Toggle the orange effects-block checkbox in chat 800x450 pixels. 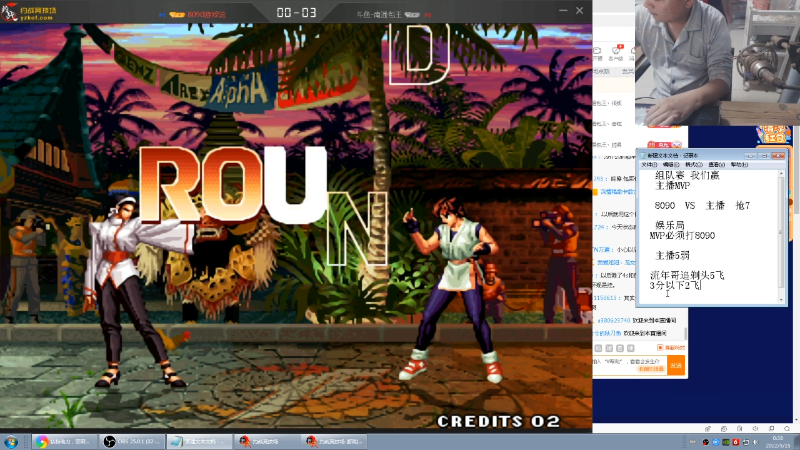660,347
